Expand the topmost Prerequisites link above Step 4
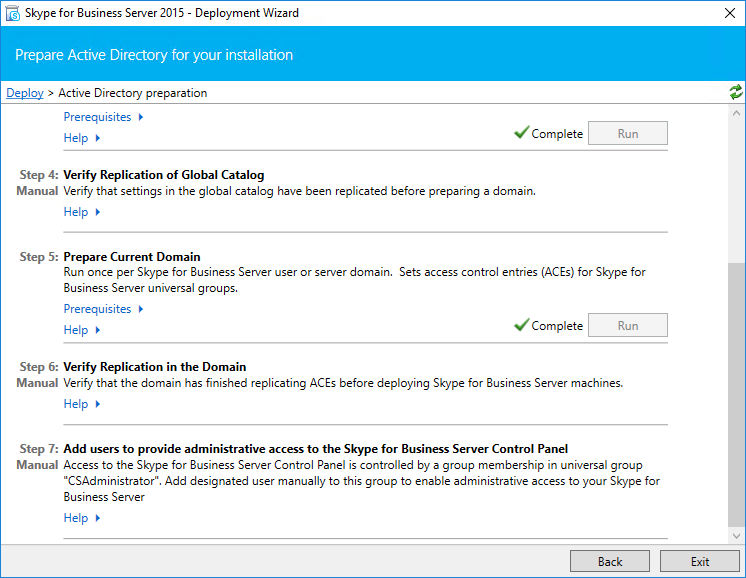Viewport: 746px width, 578px height. click(x=103, y=117)
